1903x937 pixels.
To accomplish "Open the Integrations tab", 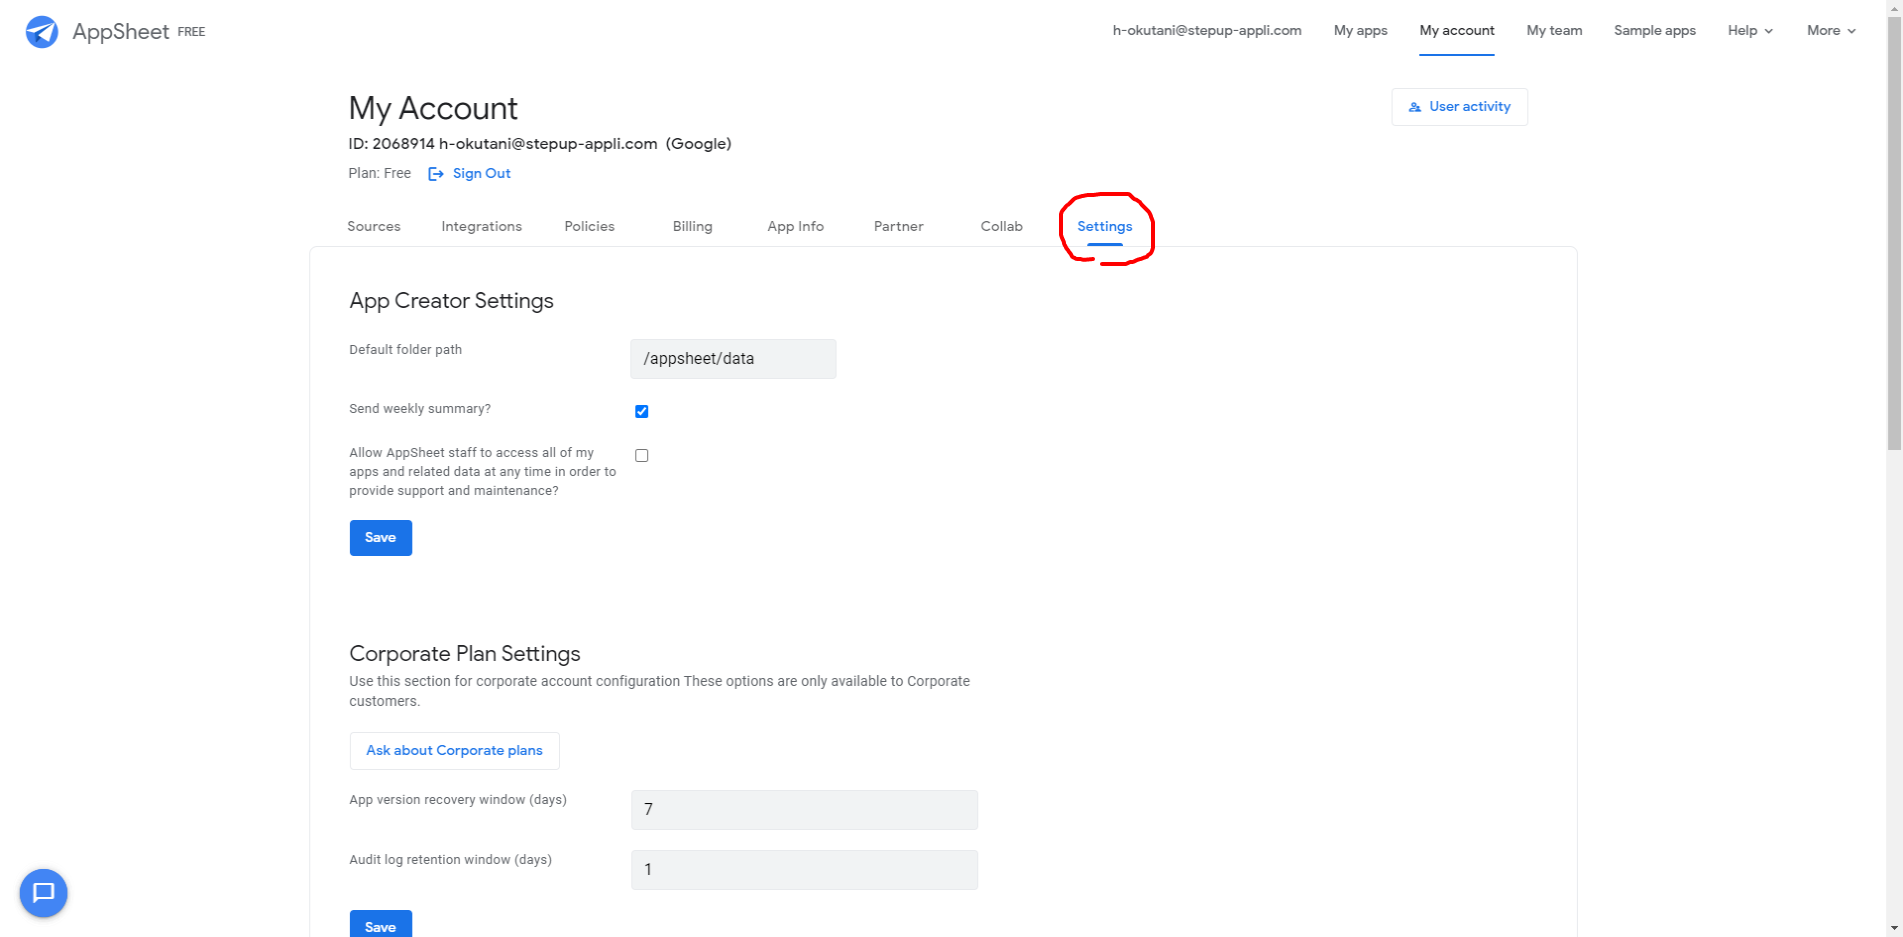I will point(481,226).
